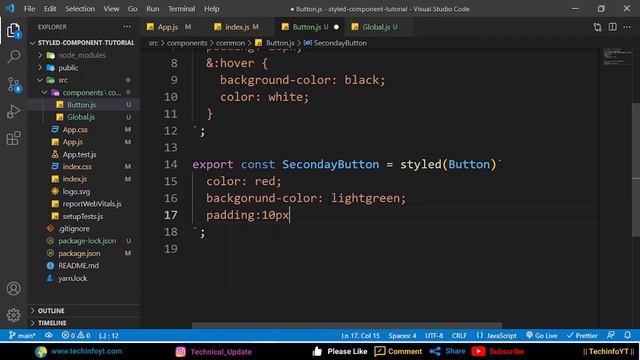Image resolution: width=640 pixels, height=360 pixels.
Task: Open Run and Debug view
Action: pyautogui.click(x=13, y=111)
